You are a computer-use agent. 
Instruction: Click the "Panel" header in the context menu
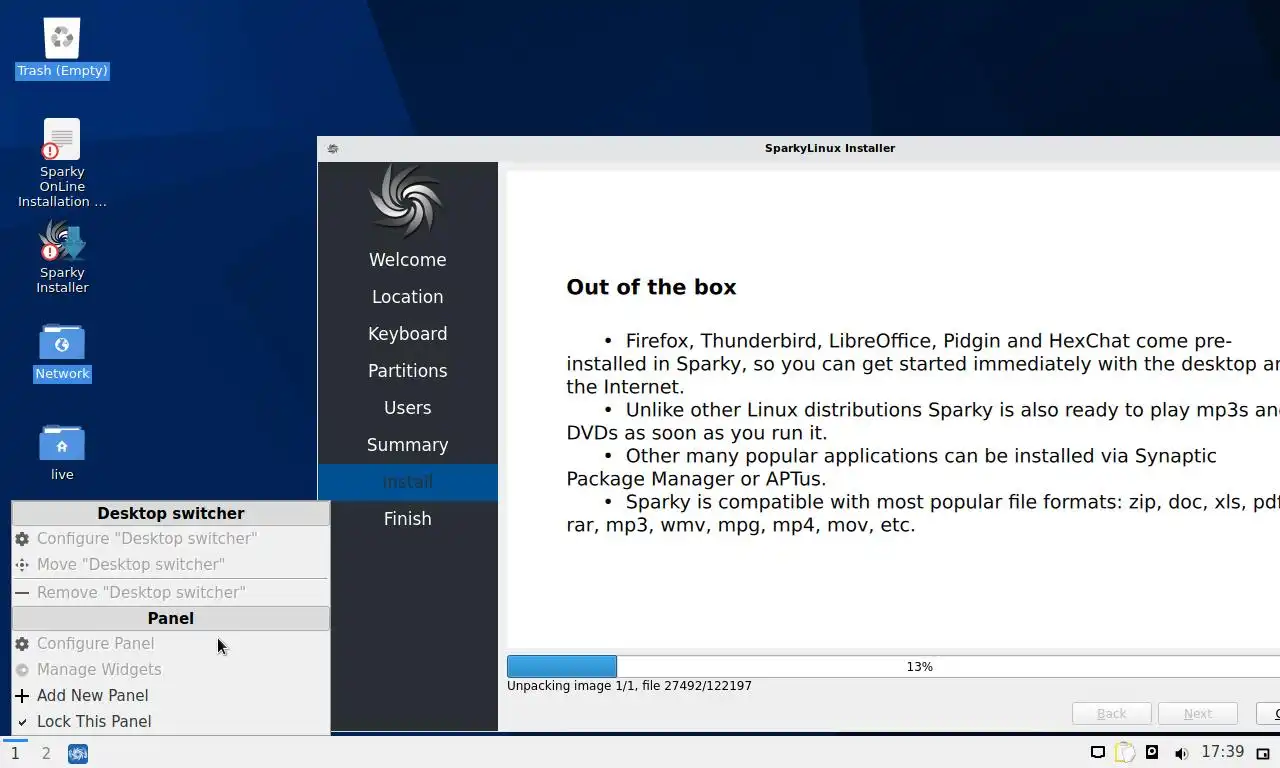coord(171,618)
